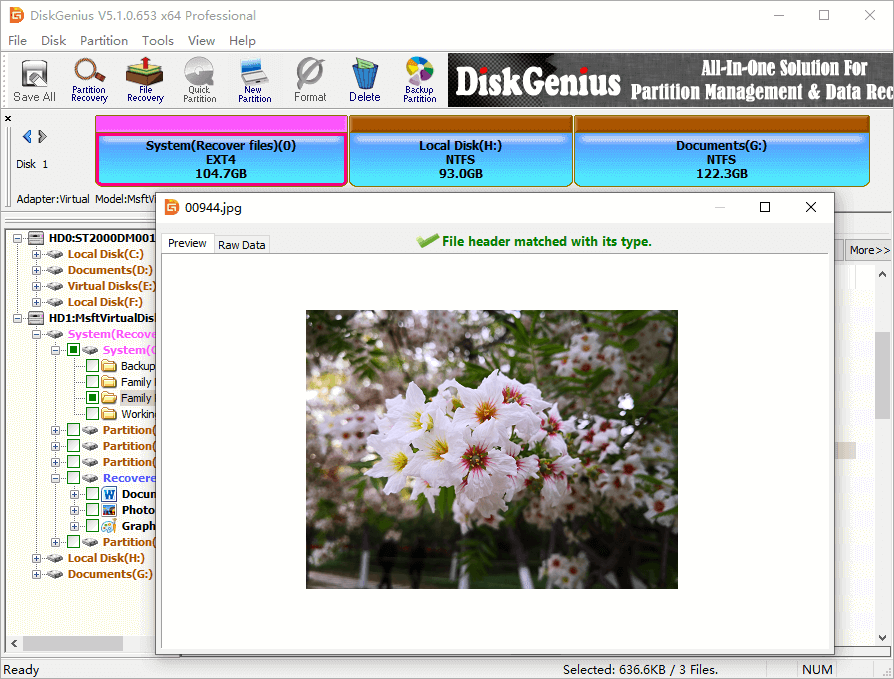Open Partition Recovery tool
Viewport: 894px width, 679px height.
[x=89, y=80]
